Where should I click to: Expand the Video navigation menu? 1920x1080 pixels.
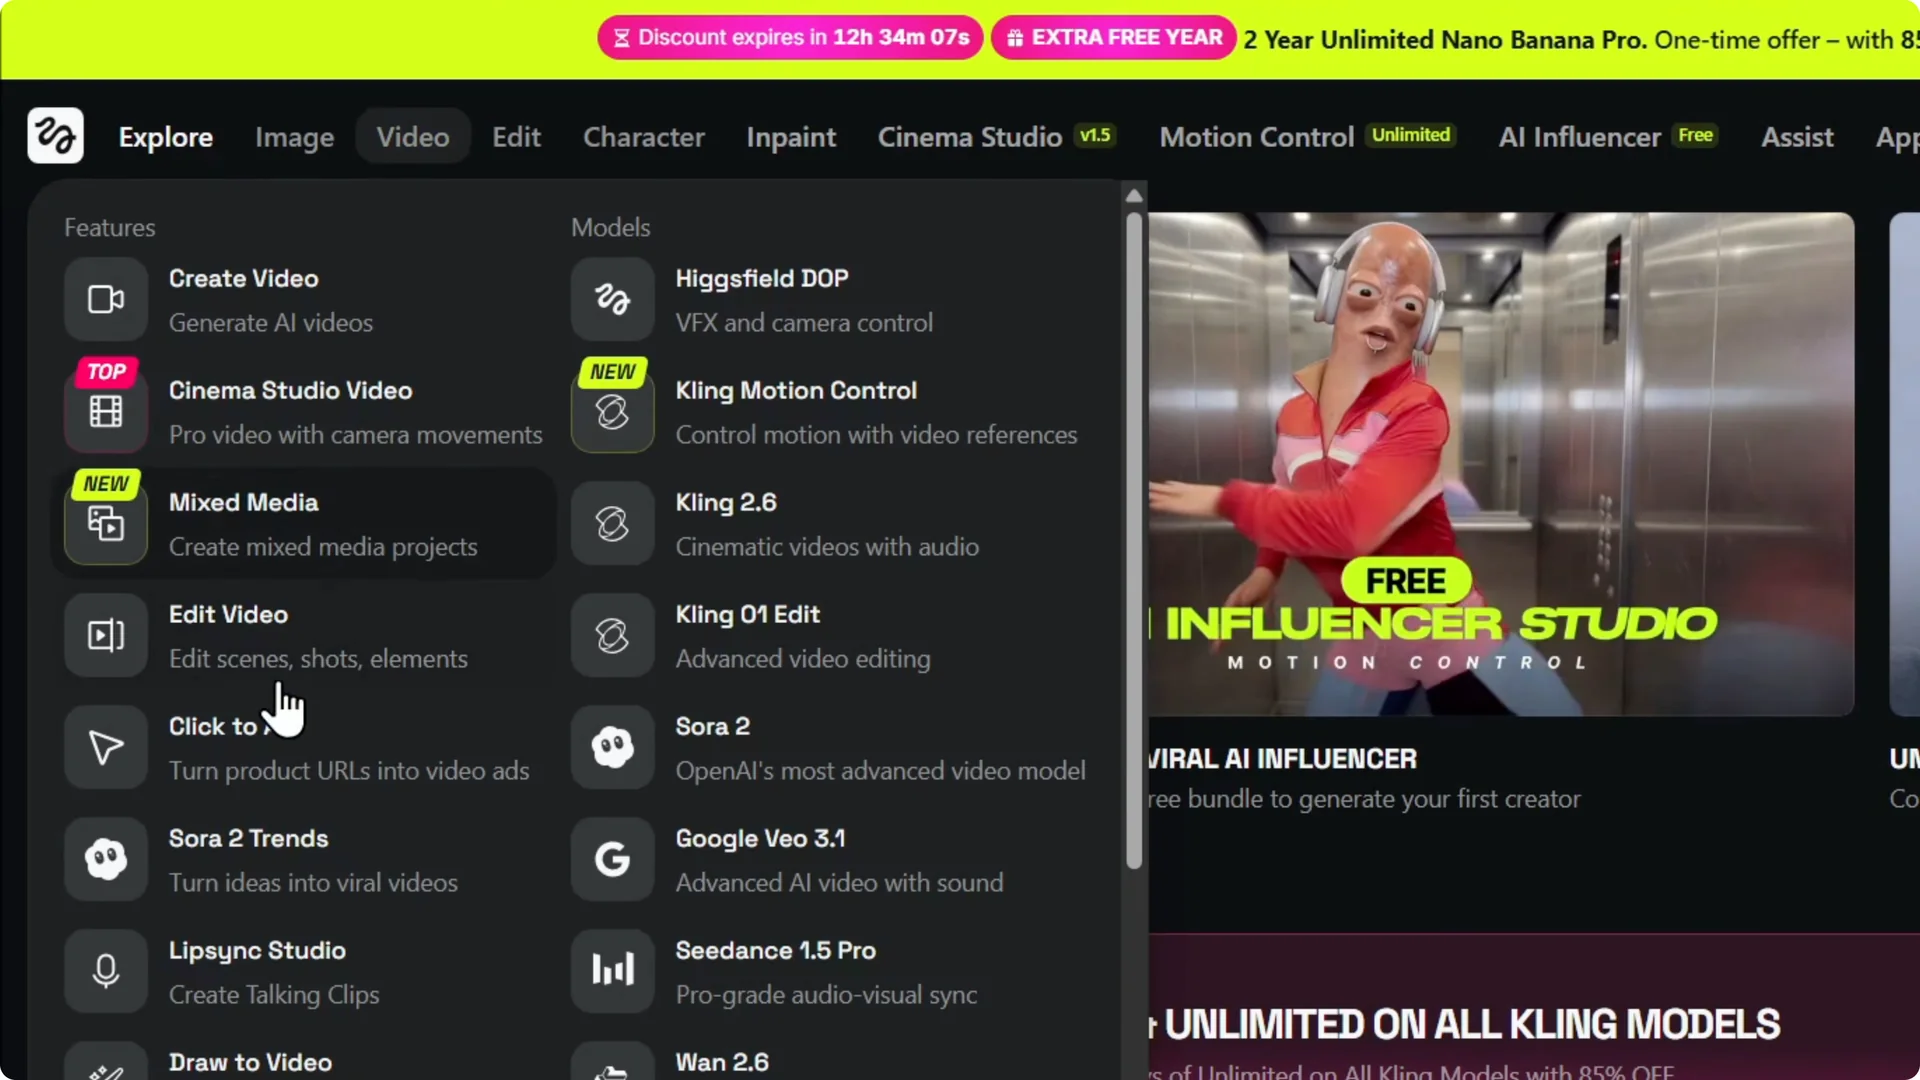pos(412,136)
